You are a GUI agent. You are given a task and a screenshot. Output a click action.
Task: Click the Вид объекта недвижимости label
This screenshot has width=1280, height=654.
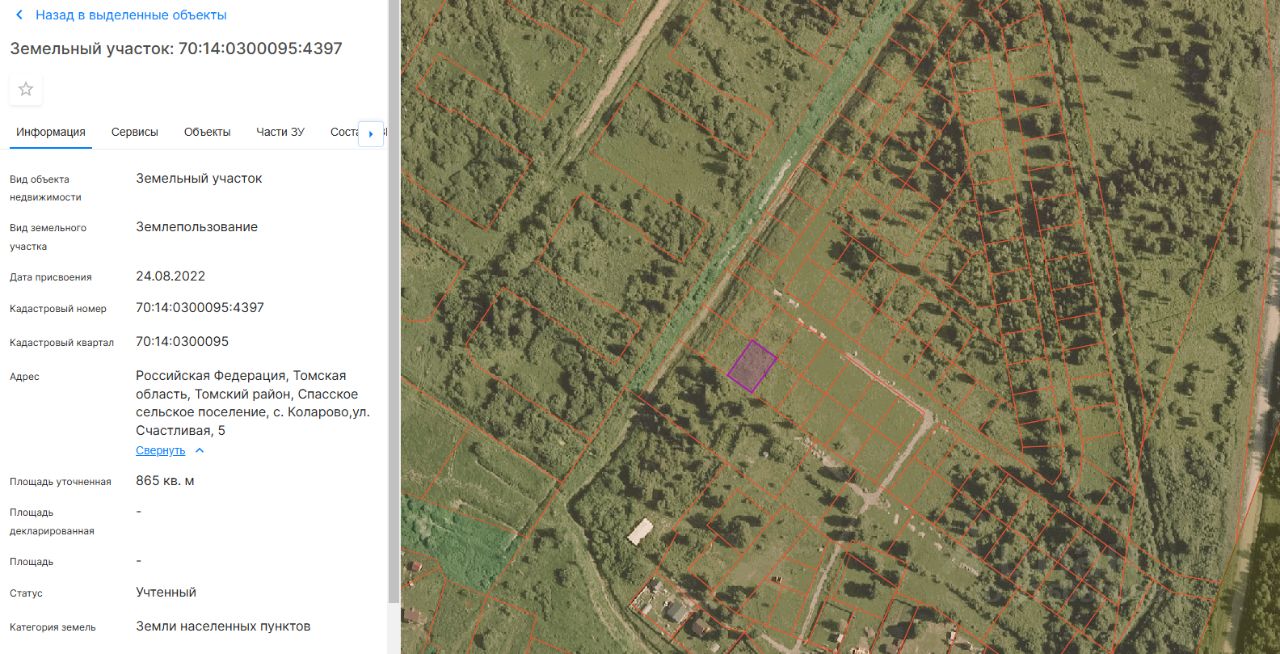[46, 188]
